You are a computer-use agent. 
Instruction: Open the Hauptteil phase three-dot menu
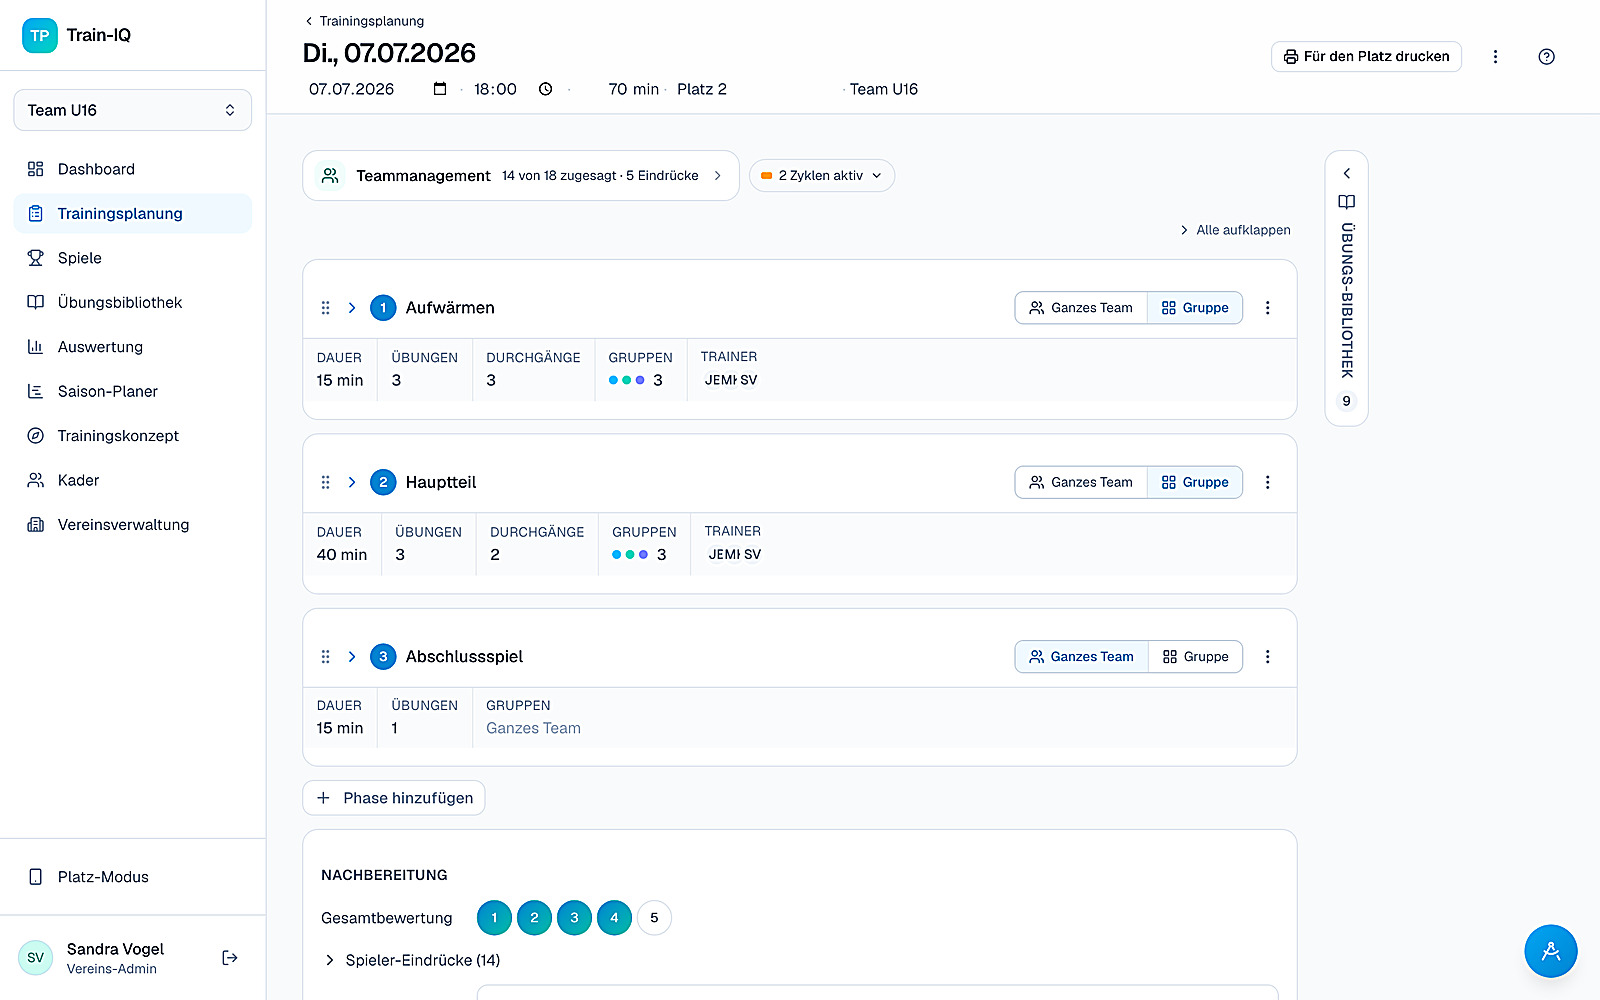click(x=1267, y=482)
